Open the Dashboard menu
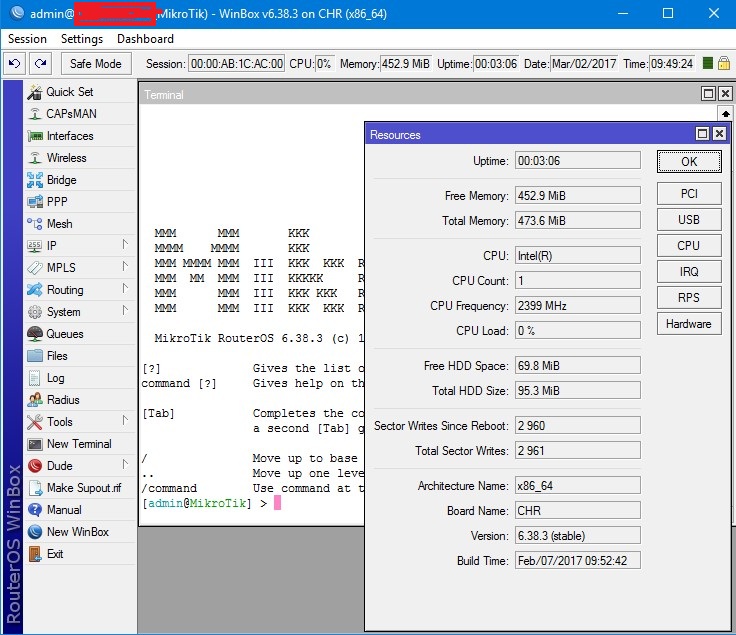Image resolution: width=736 pixels, height=635 pixels. click(x=145, y=39)
